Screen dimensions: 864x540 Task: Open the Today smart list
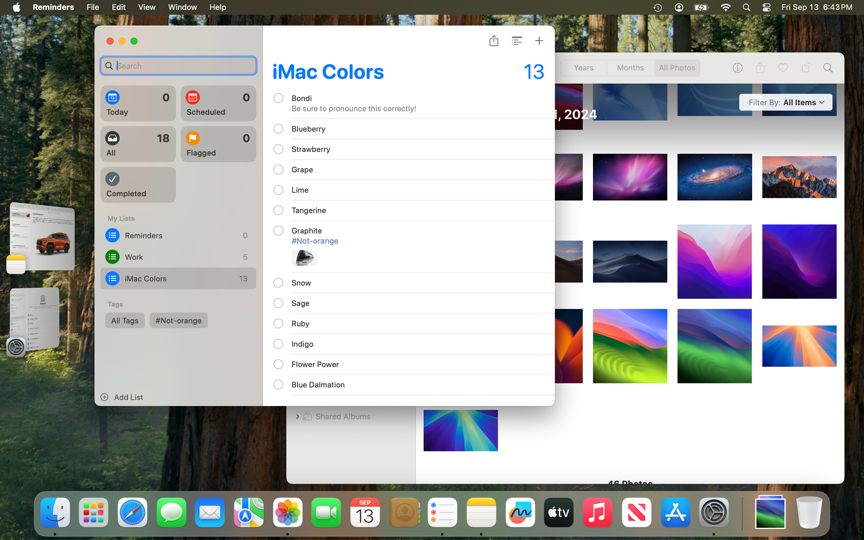point(138,104)
